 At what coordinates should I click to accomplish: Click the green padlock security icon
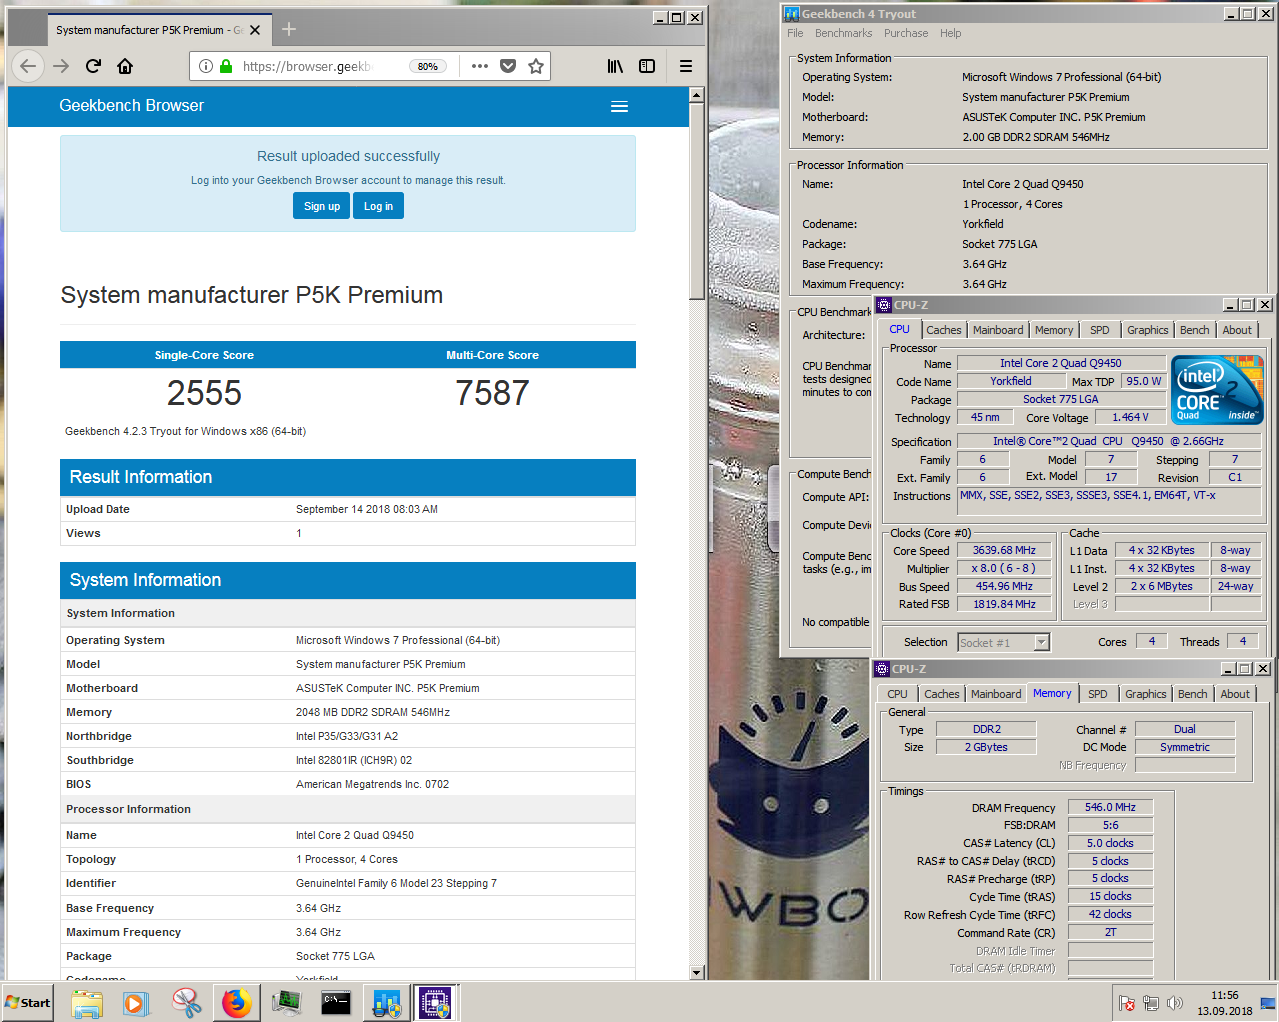point(226,66)
